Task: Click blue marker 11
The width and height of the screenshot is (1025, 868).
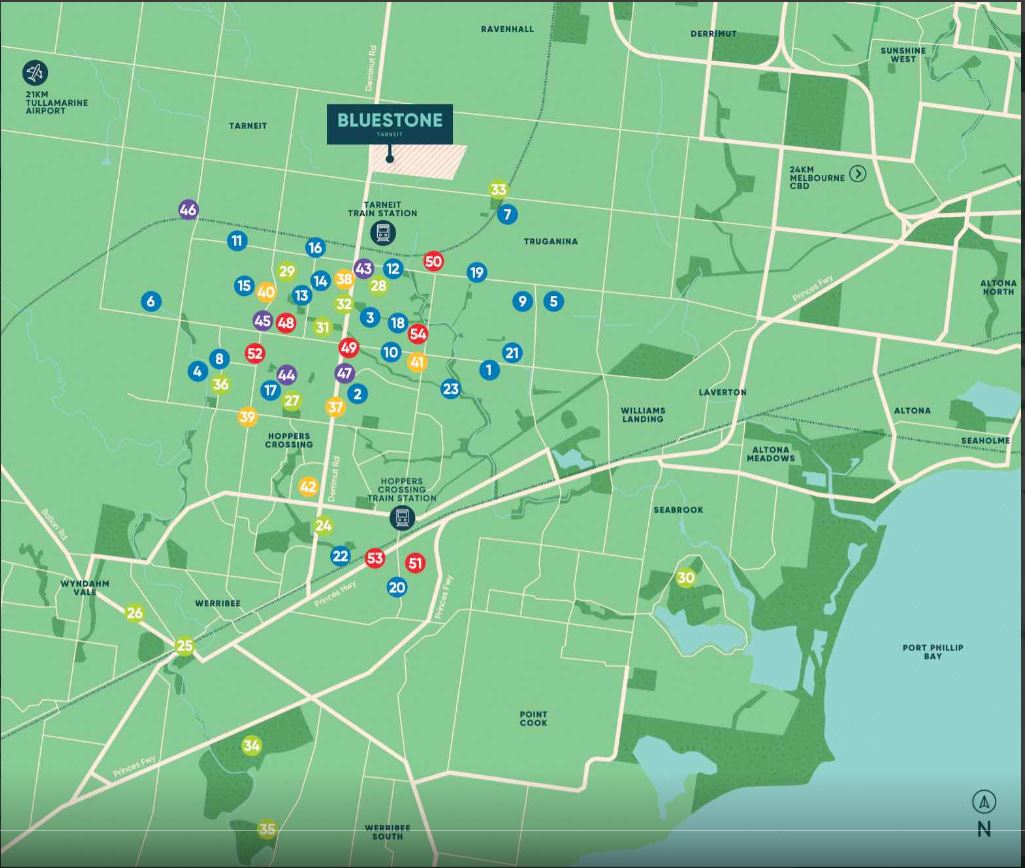Action: tap(237, 241)
